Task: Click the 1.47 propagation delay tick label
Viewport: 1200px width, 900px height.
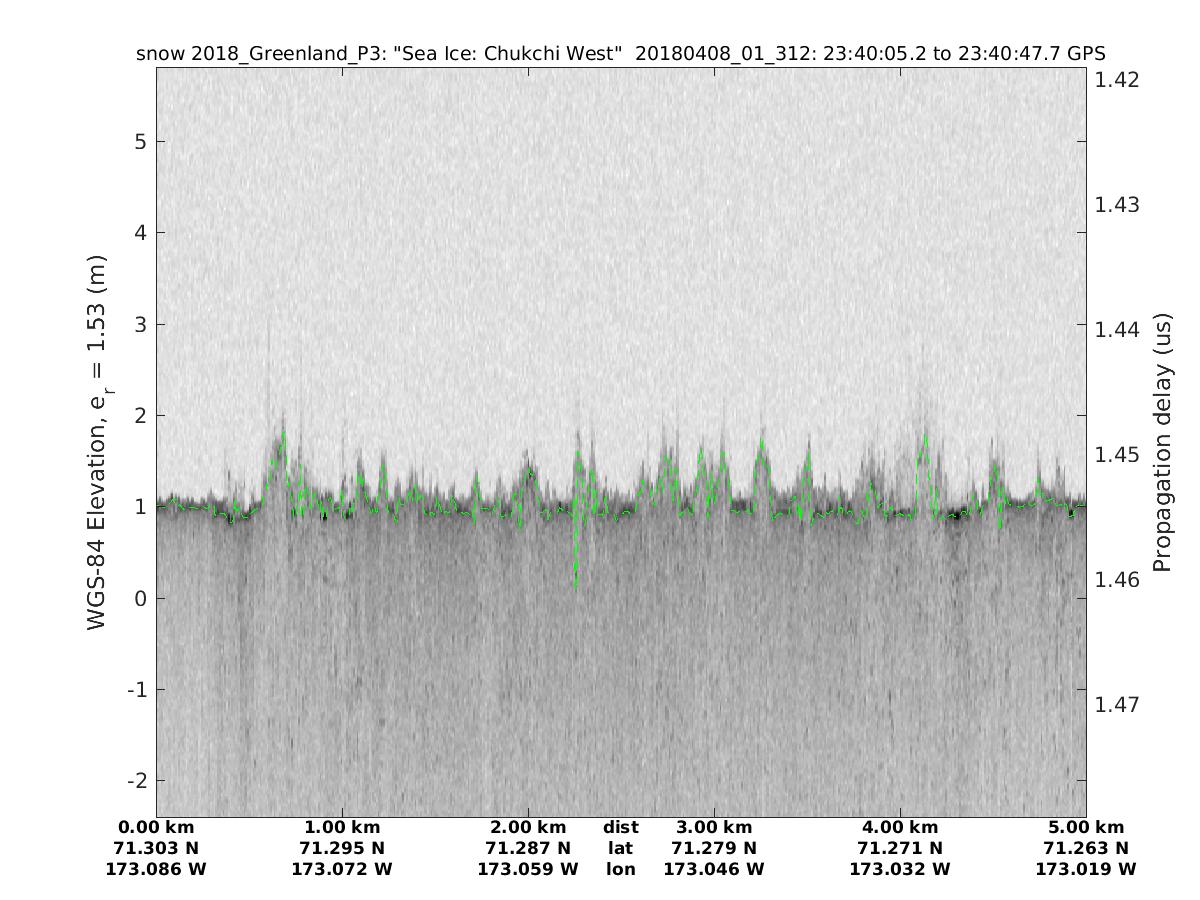Action: click(x=1119, y=705)
